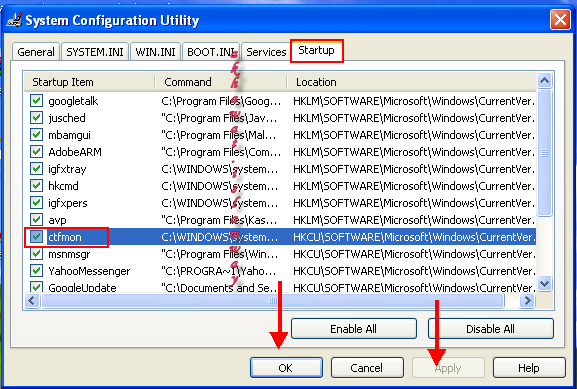The image size is (577, 389).
Task: Click the horizontal scroll left arrow
Action: click(32, 301)
